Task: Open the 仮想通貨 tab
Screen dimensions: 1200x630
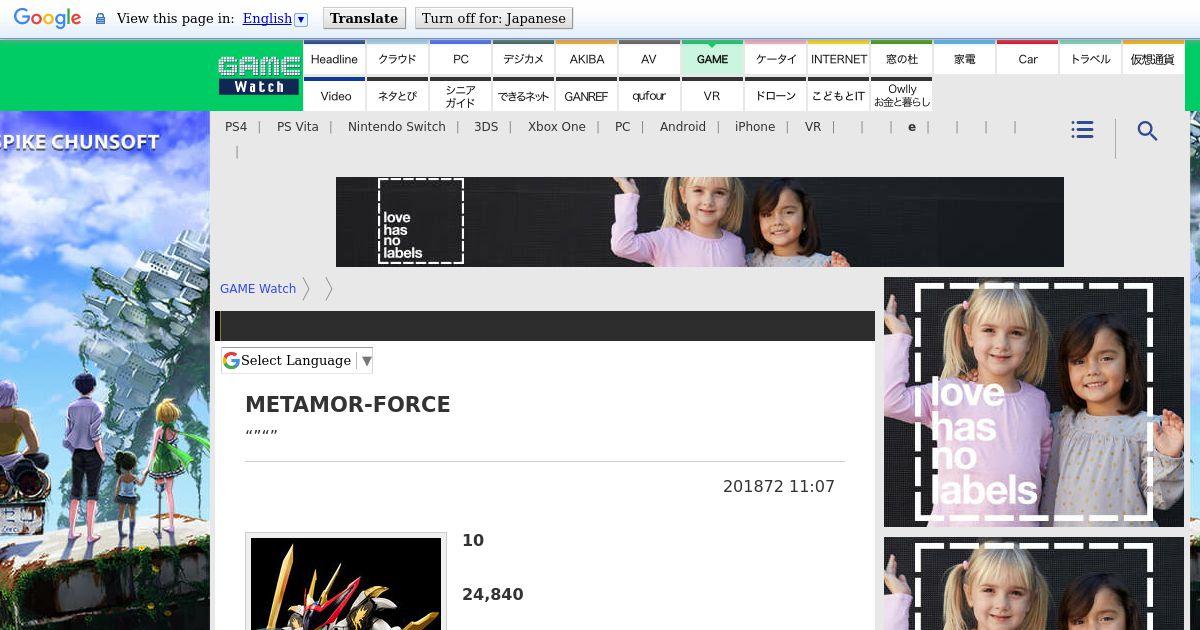Action: click(1153, 58)
